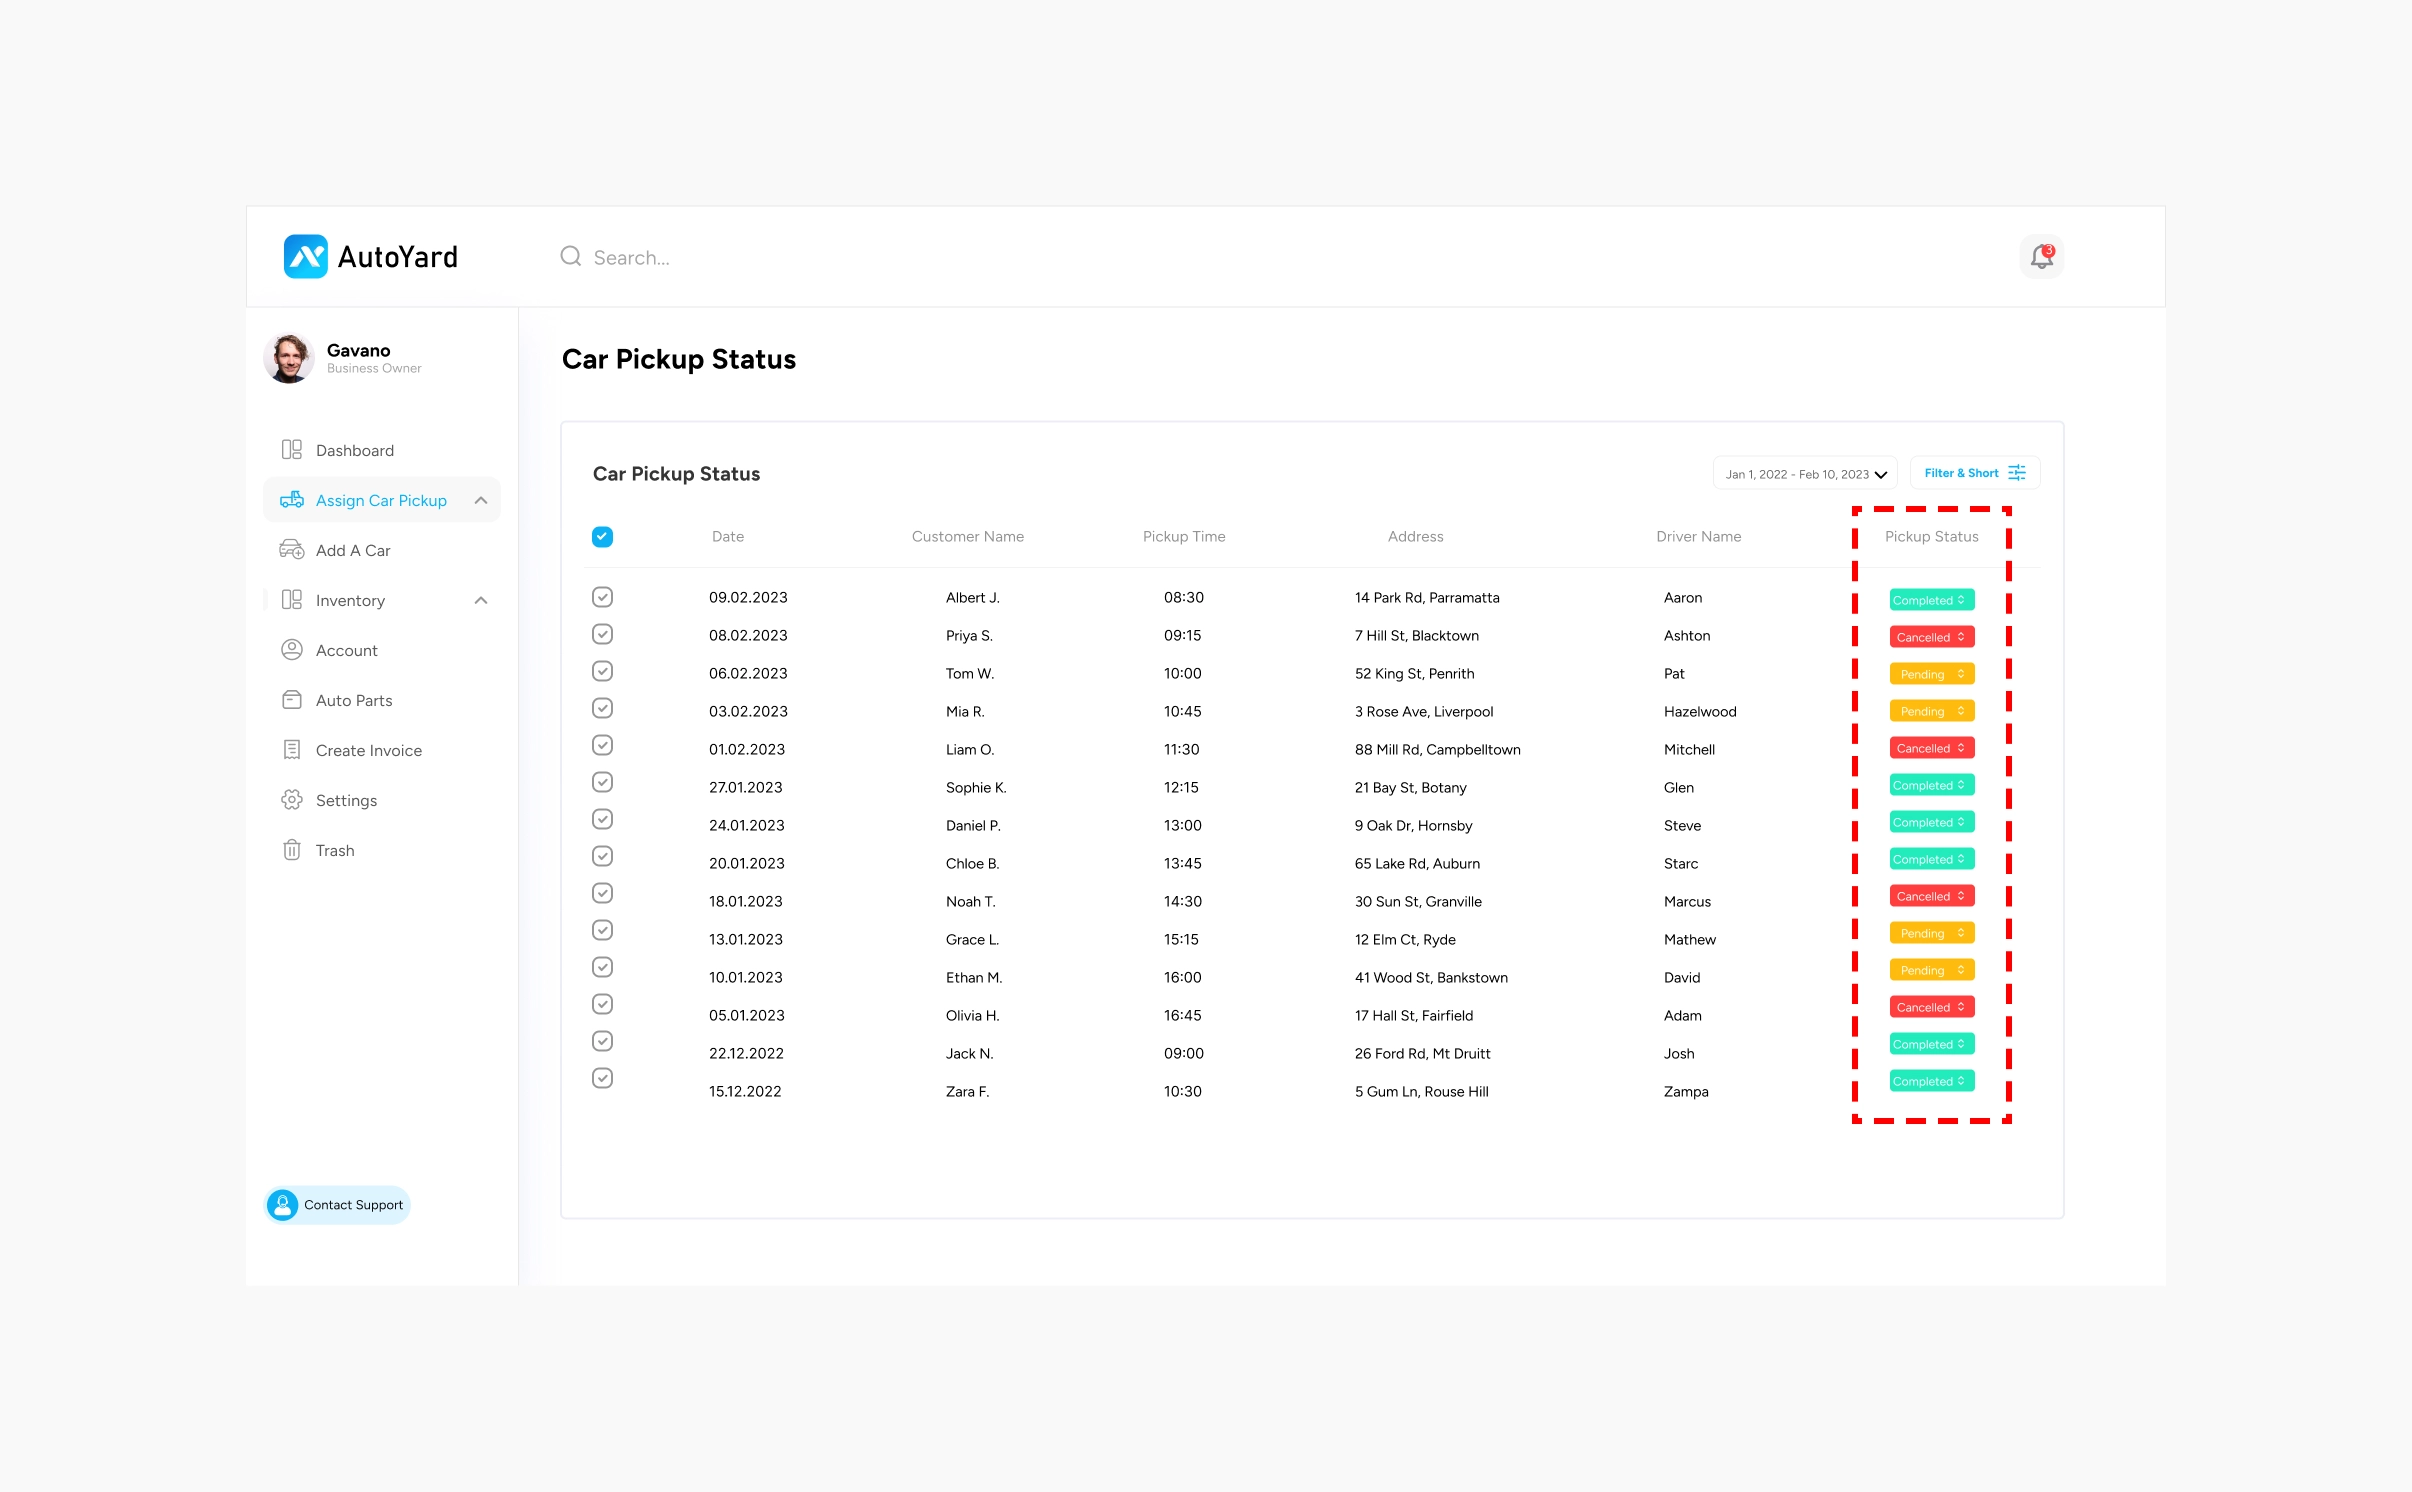Click the AutoYard logo icon
Image resolution: width=2412 pixels, height=1492 pixels.
[305, 257]
